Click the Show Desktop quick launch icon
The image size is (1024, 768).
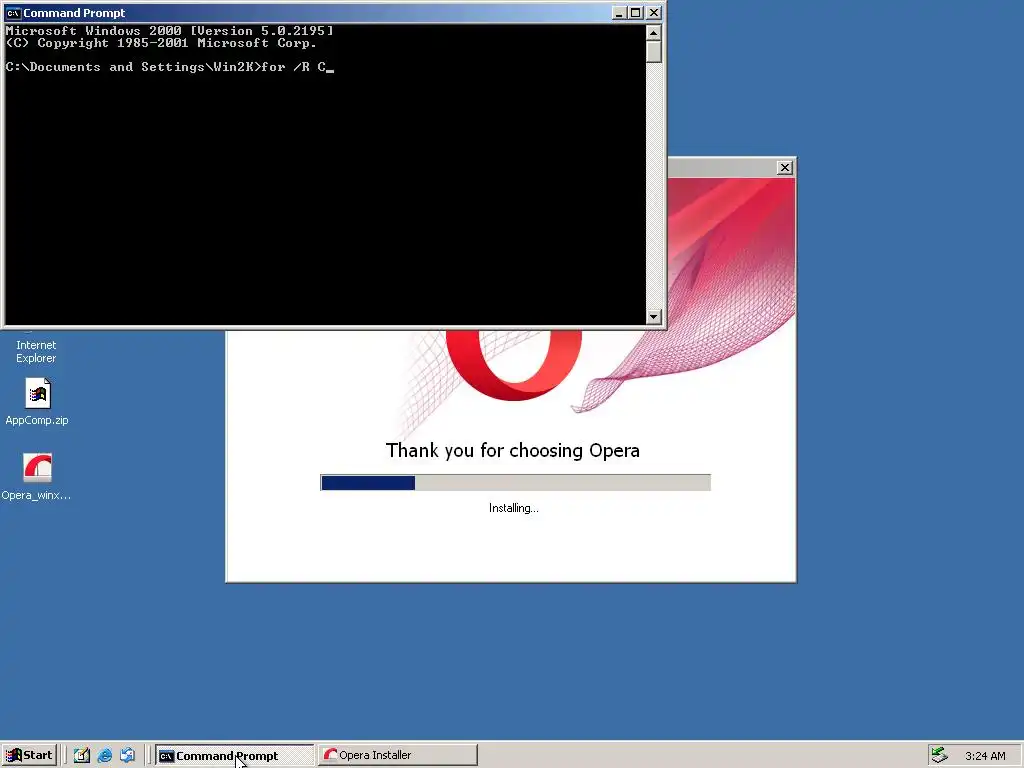point(82,756)
